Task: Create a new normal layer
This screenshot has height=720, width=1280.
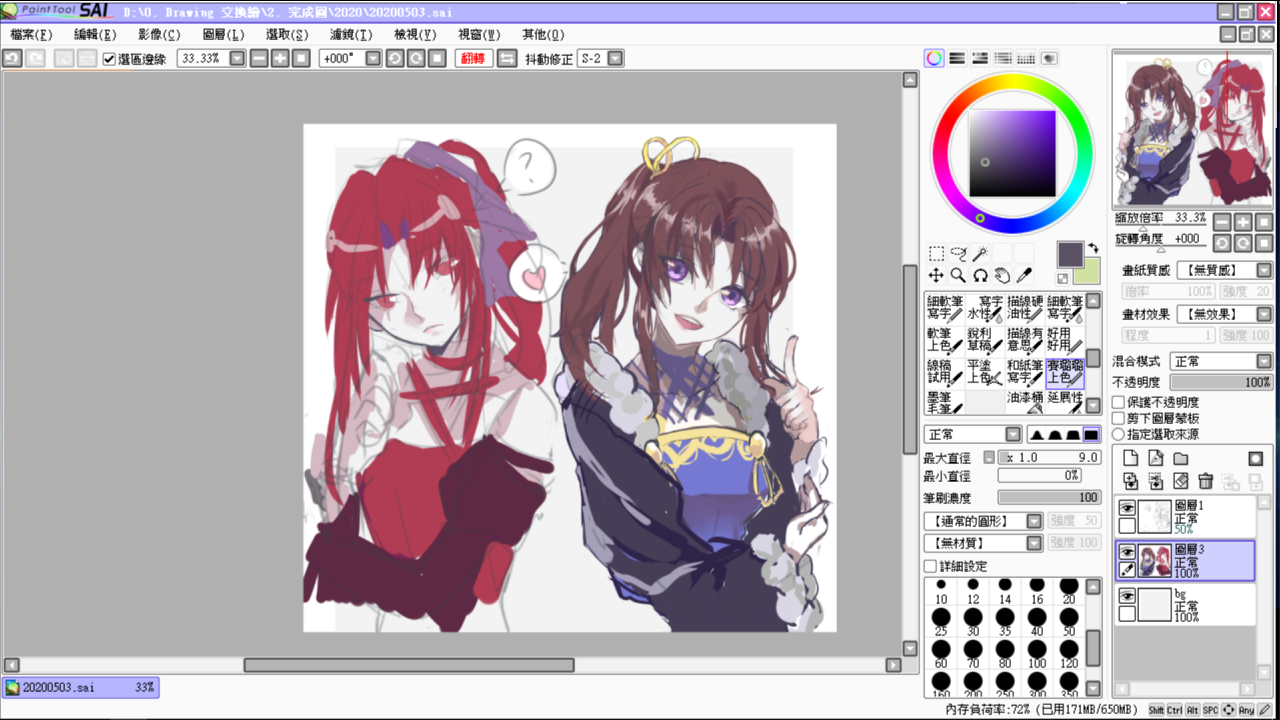Action: point(1131,458)
